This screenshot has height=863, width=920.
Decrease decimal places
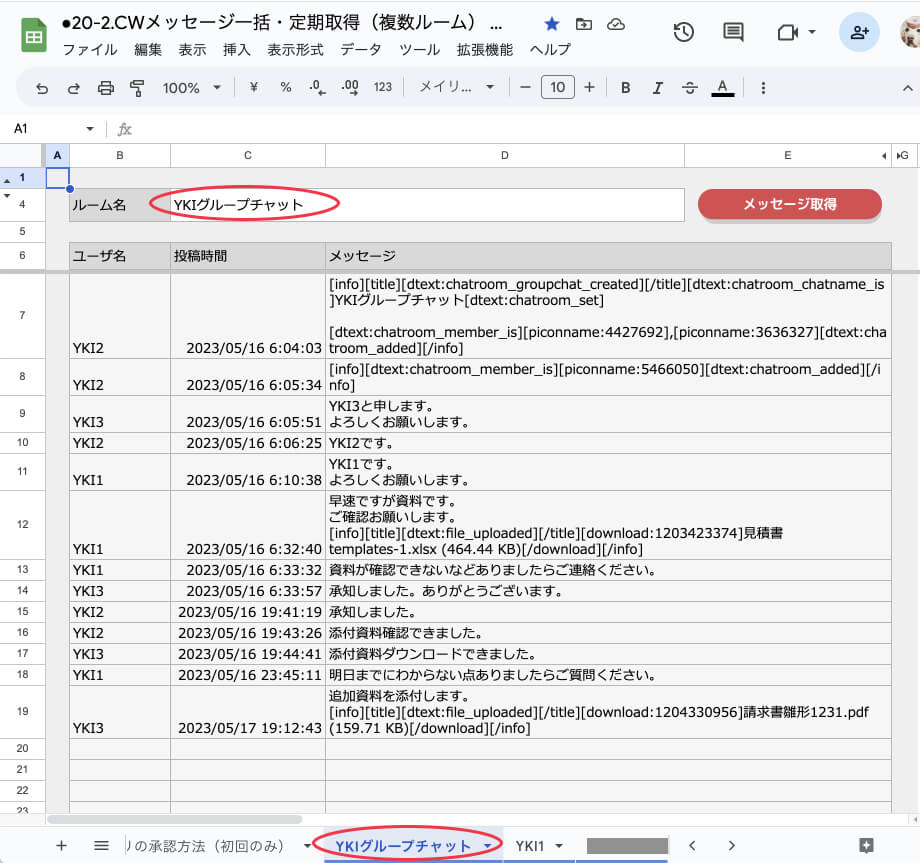pyautogui.click(x=317, y=87)
